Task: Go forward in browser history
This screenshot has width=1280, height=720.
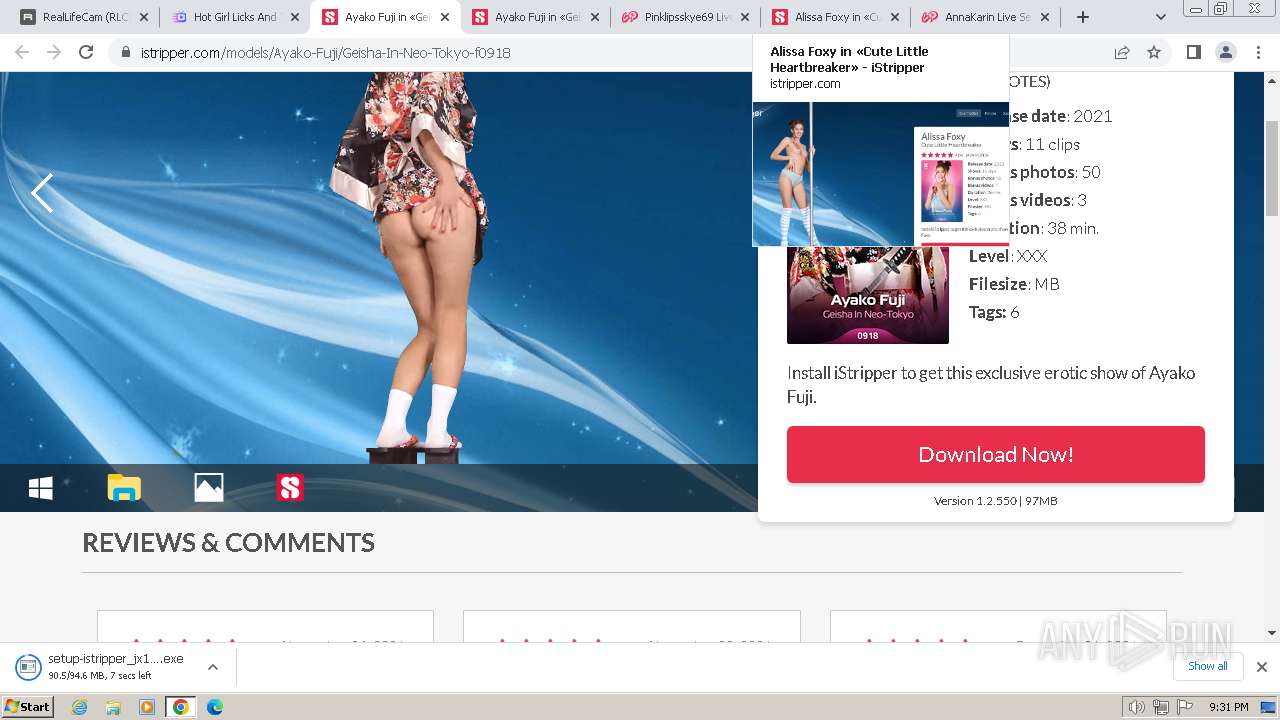Action: click(x=54, y=52)
